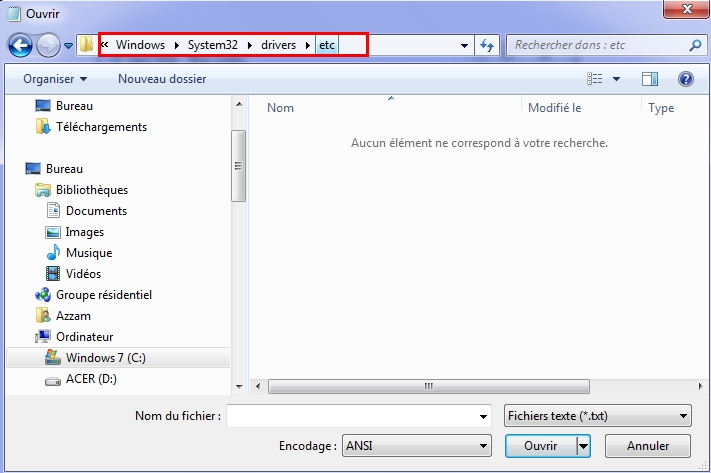
Task: Open the help question mark icon
Action: 686,79
